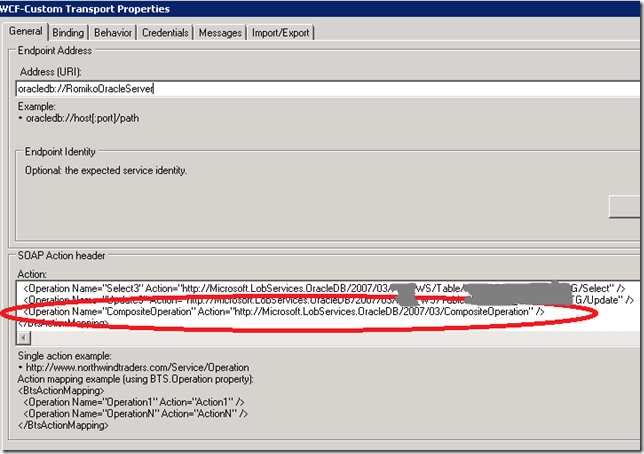The image size is (644, 454).
Task: Click the 'Action:' label above the text box
Action: pyautogui.click(x=31, y=270)
